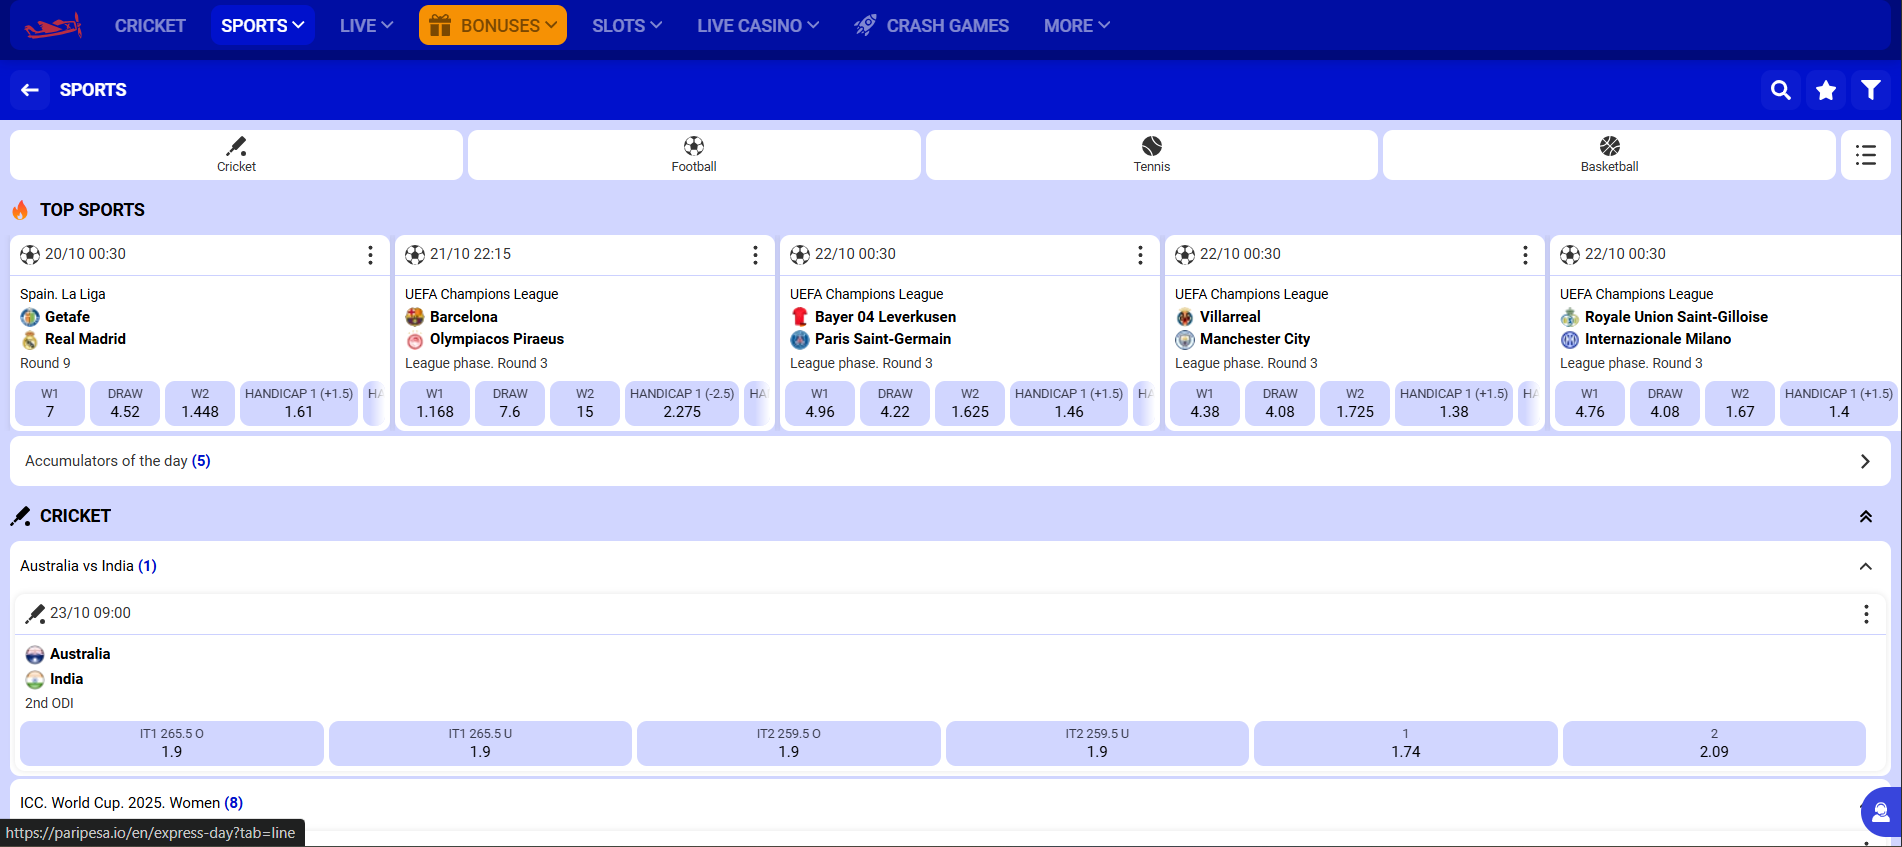Screen dimensions: 1902x847
Task: Open favorites star icon
Action: [1825, 90]
